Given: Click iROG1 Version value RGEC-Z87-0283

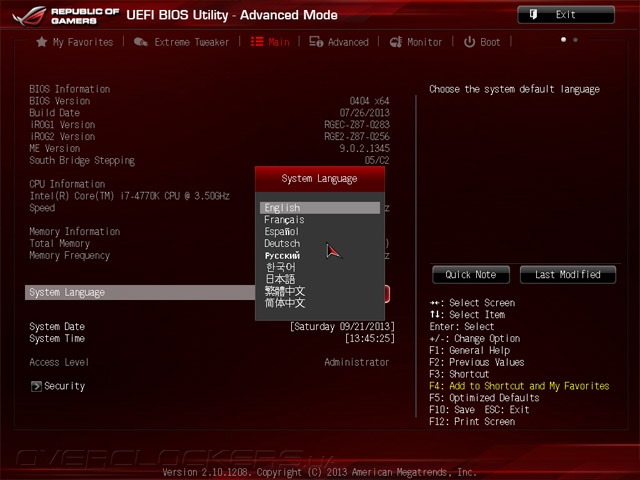Looking at the screenshot, I should tap(357, 124).
